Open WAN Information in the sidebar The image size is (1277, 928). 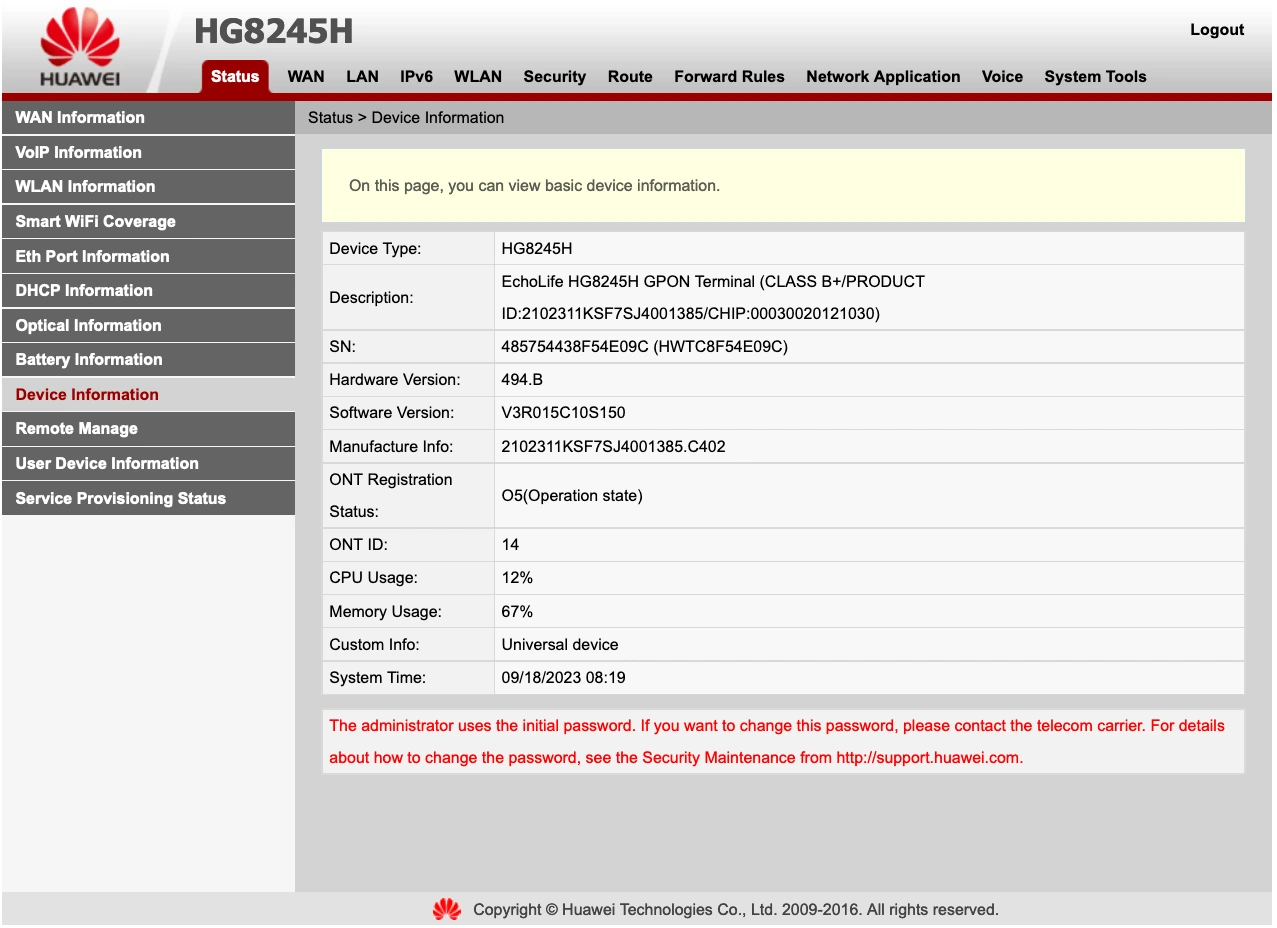pos(148,118)
